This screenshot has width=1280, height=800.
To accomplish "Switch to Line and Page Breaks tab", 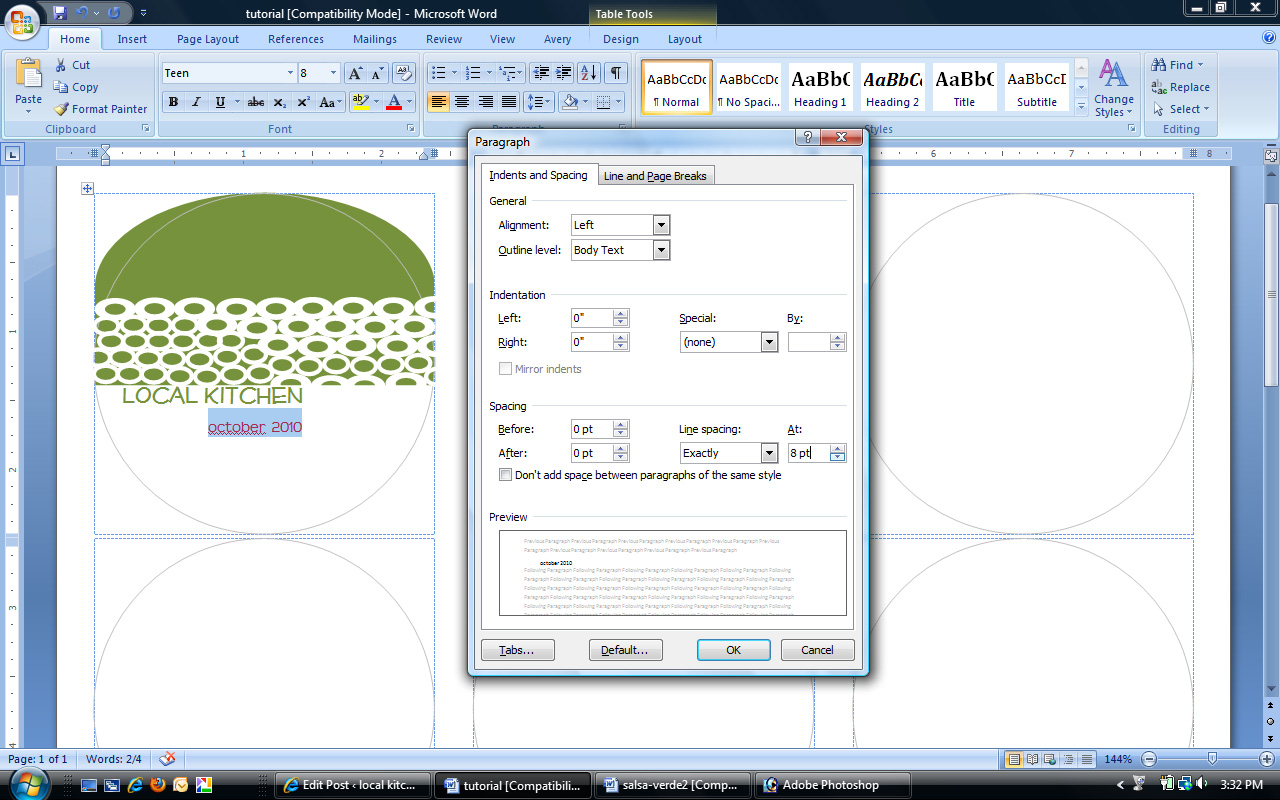I will [655, 176].
